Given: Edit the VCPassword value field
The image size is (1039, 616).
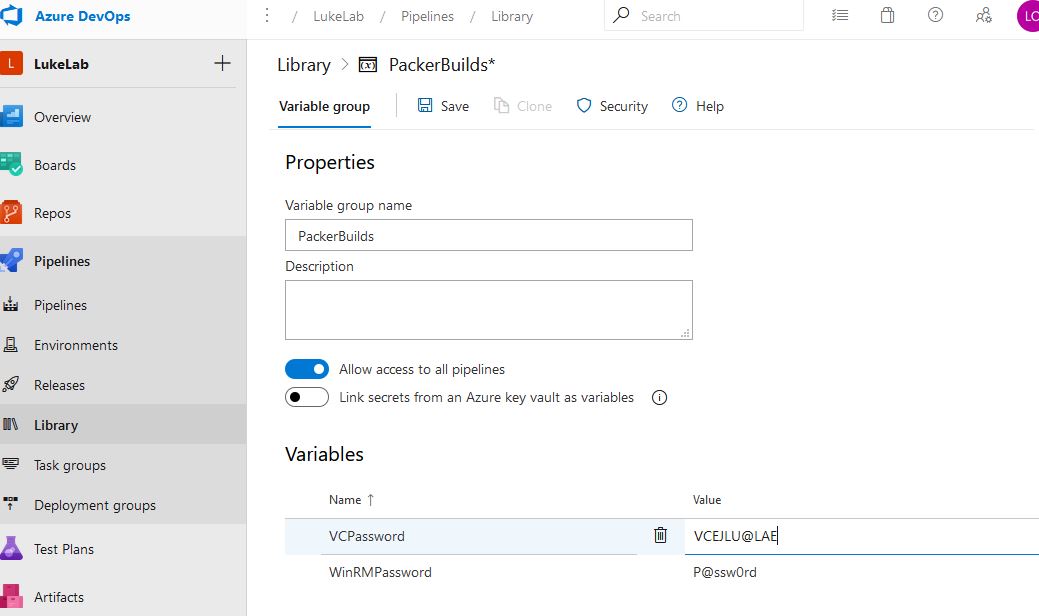Looking at the screenshot, I should 862,536.
